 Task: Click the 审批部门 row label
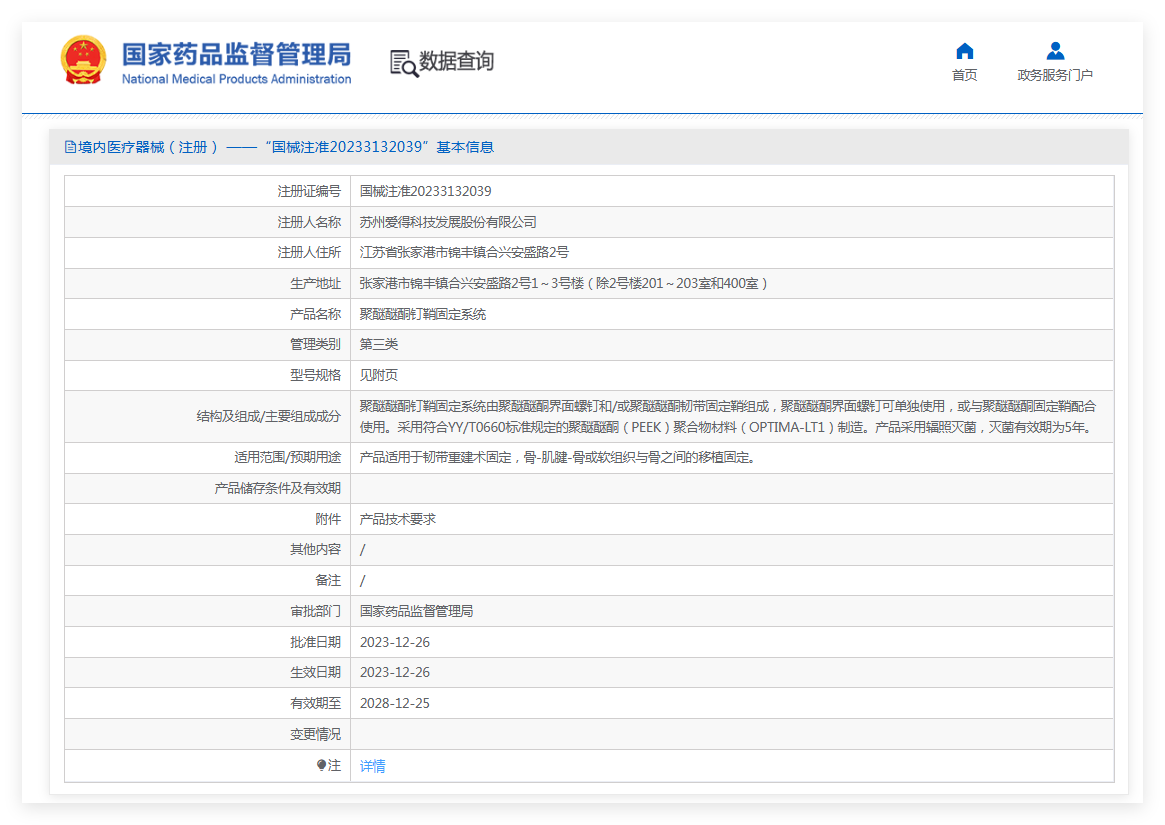coord(316,612)
